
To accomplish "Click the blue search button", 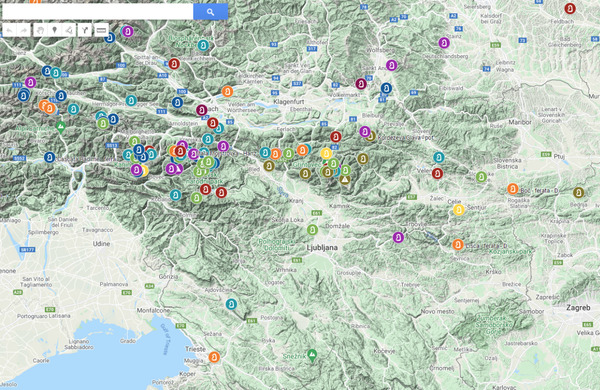I will coord(210,12).
